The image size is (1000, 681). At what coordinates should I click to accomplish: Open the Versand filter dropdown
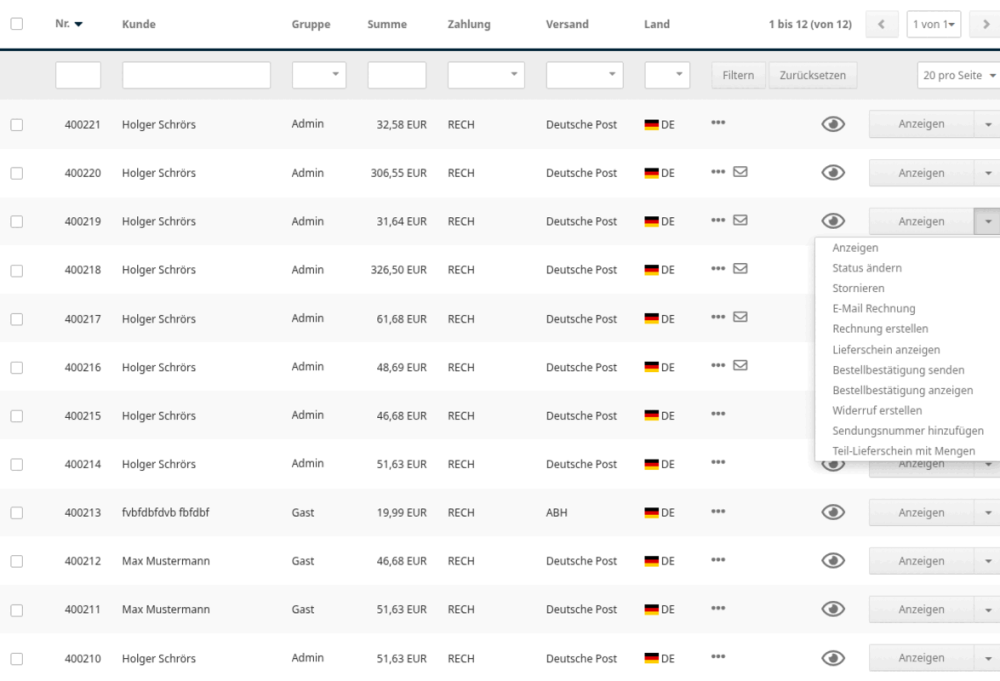point(584,75)
